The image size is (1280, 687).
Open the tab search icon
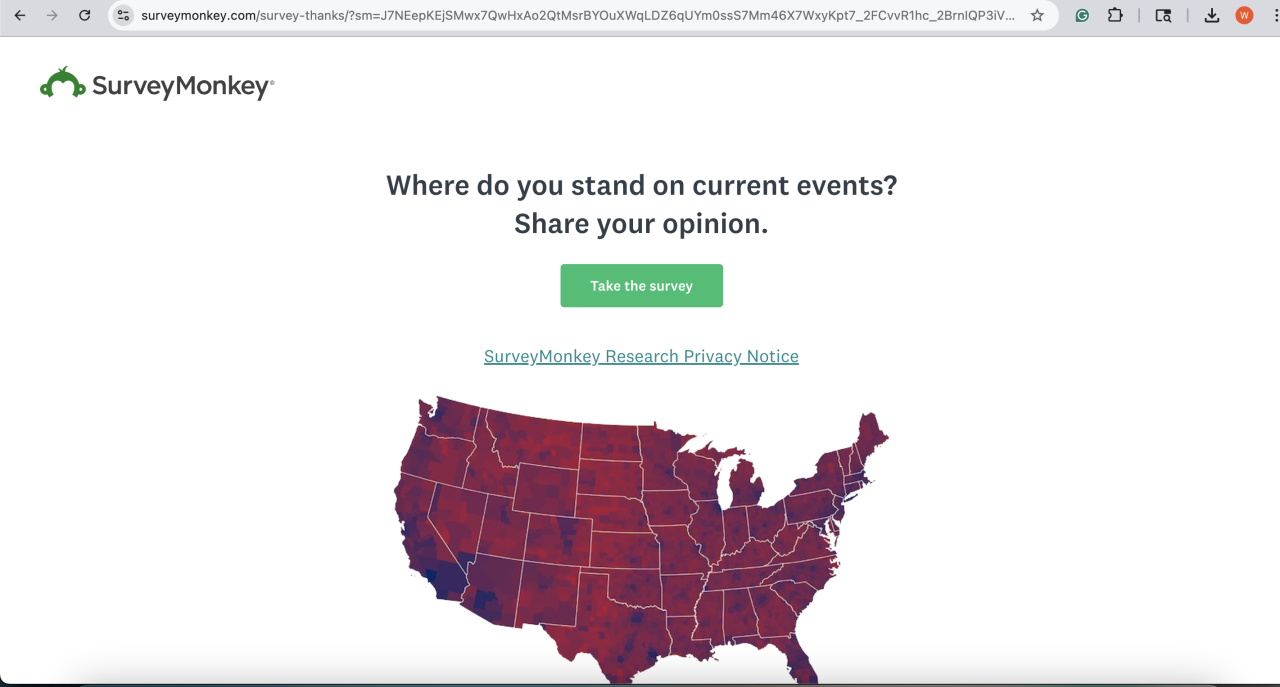pos(1163,16)
